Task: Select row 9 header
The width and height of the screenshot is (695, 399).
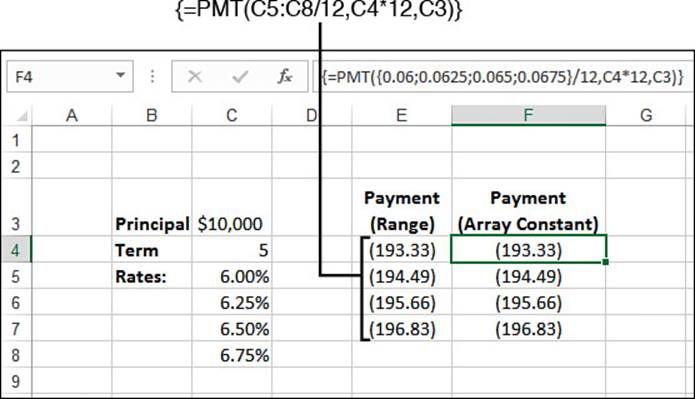Action: click(16, 381)
